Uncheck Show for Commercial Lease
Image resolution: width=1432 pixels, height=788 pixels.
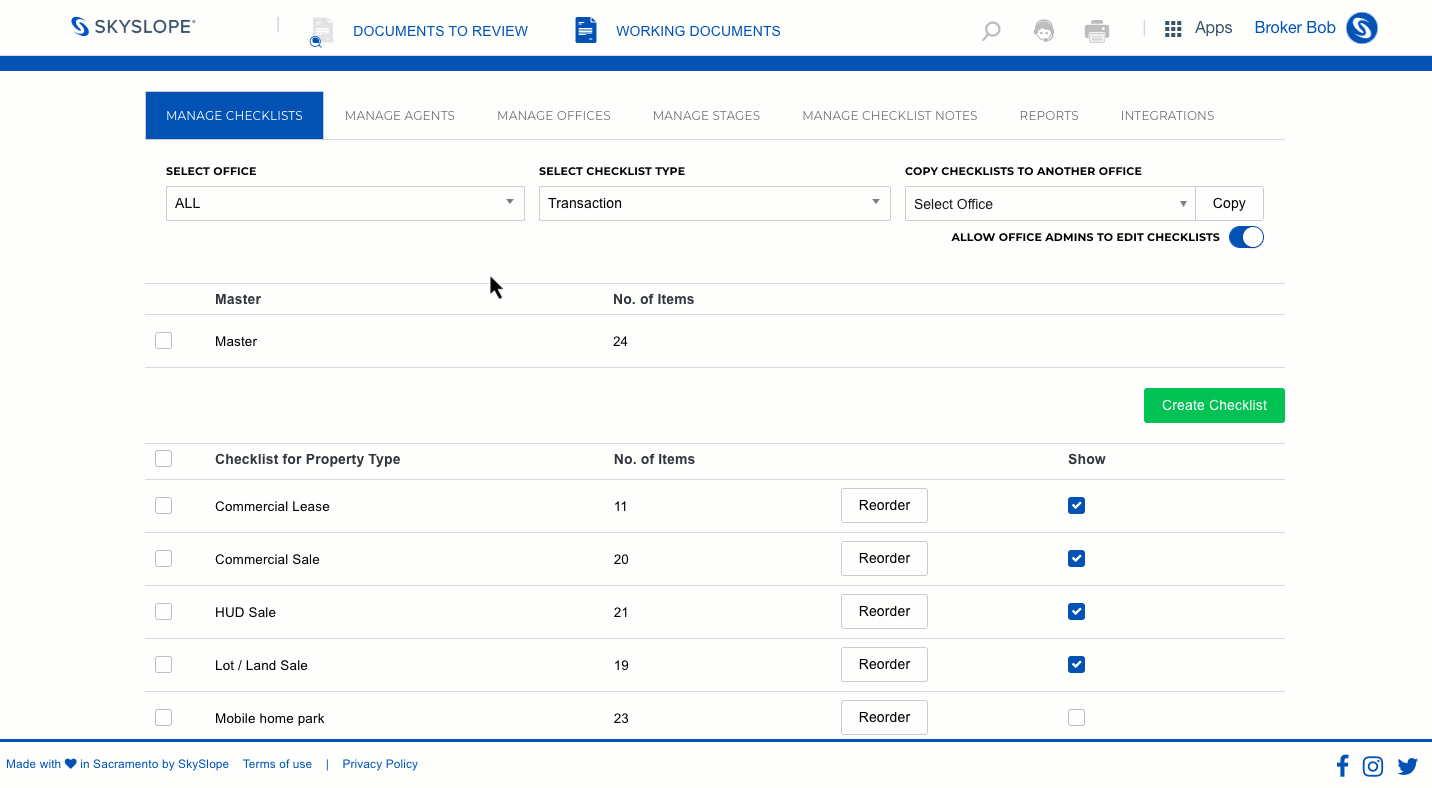click(1076, 506)
